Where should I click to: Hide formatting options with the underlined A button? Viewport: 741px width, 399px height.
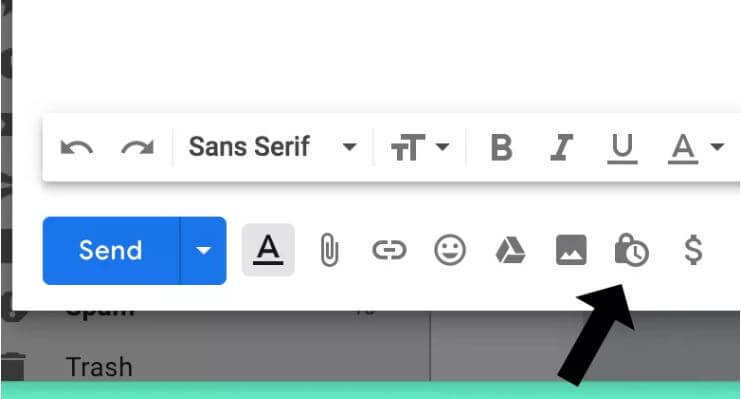(x=268, y=250)
